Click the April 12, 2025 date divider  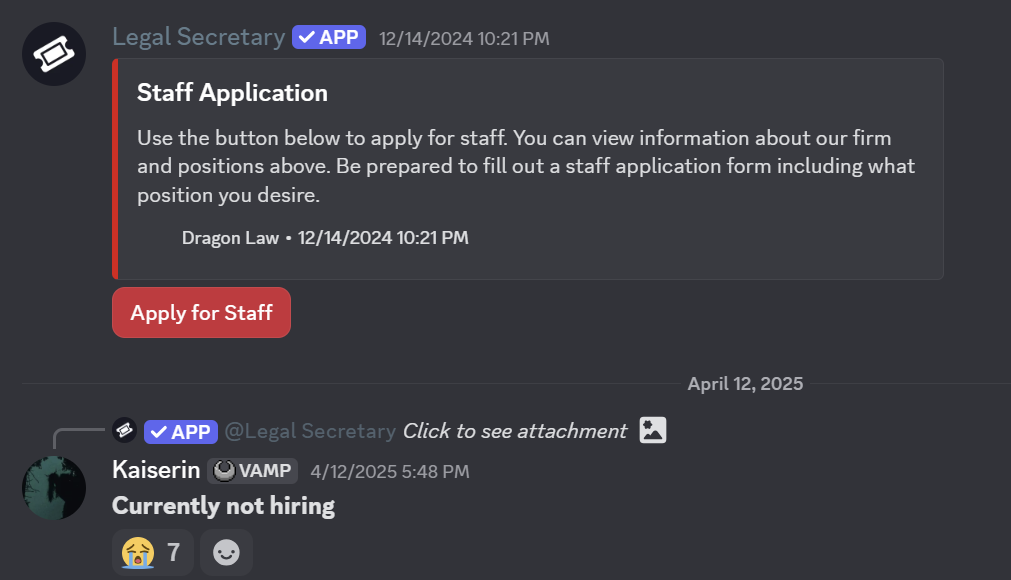click(x=745, y=384)
